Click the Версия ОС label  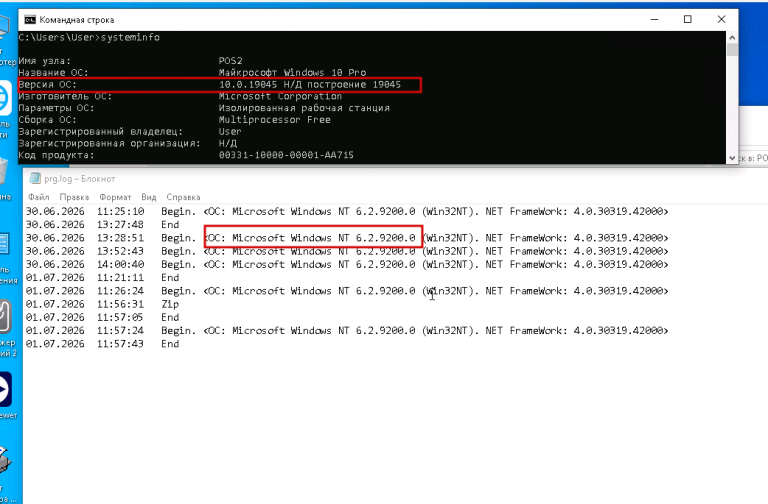(x=48, y=84)
